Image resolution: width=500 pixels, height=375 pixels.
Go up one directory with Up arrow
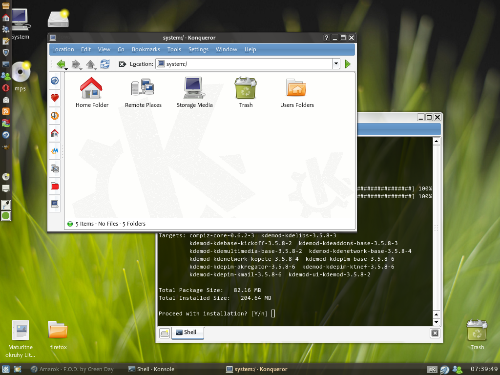pos(90,64)
